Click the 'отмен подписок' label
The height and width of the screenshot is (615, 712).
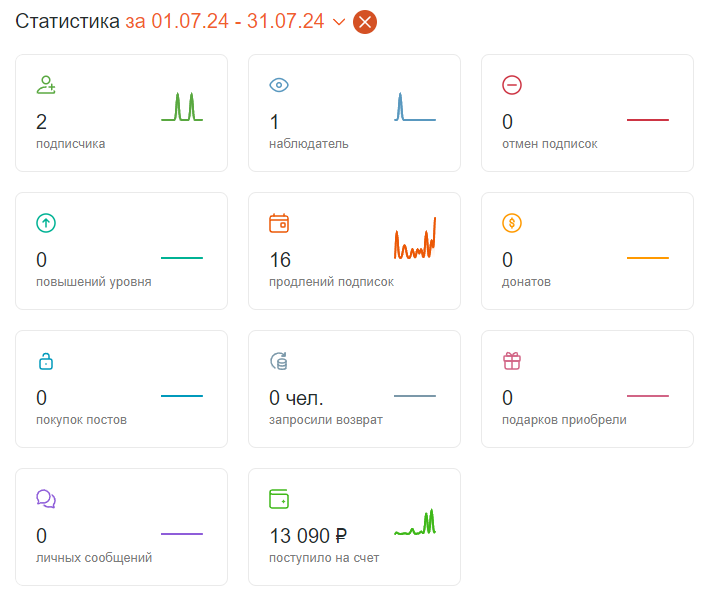tap(549, 144)
